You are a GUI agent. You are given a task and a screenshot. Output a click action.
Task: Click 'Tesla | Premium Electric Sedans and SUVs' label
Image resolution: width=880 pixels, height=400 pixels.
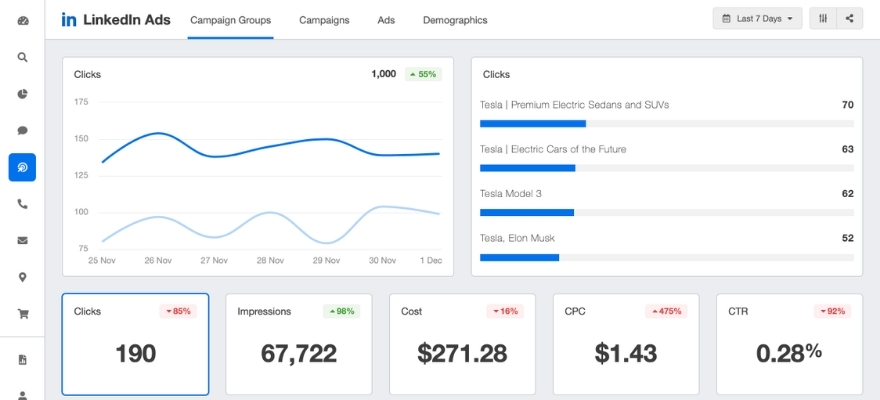(574, 105)
